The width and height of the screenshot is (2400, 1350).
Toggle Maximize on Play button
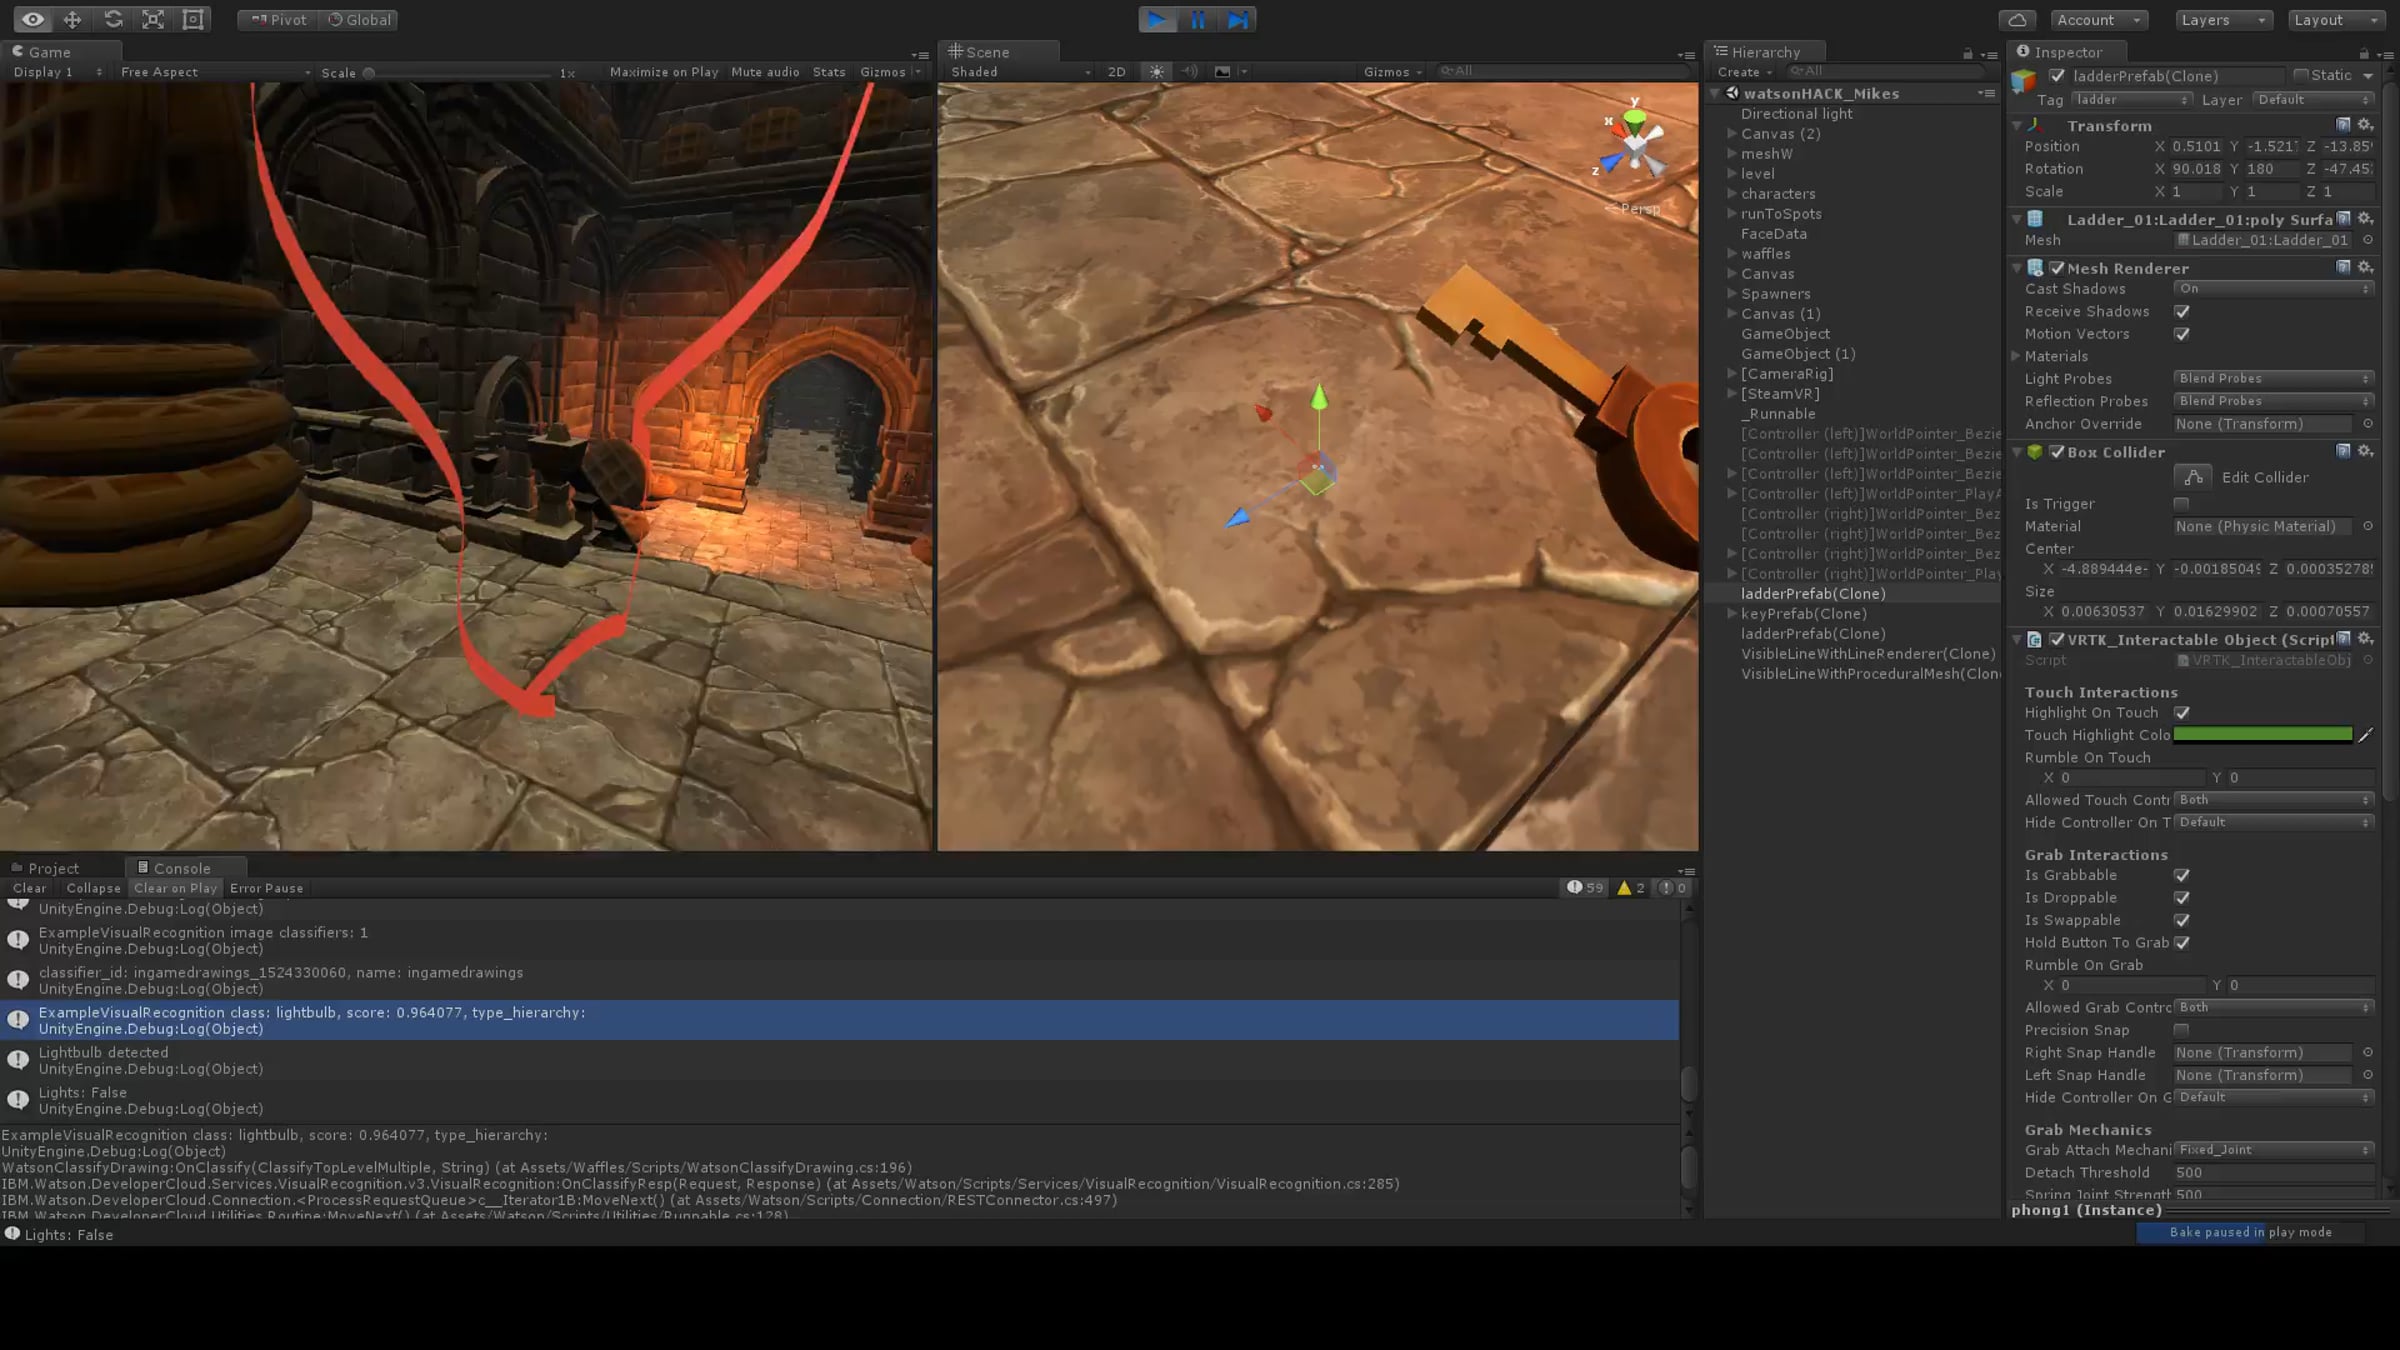coord(663,72)
